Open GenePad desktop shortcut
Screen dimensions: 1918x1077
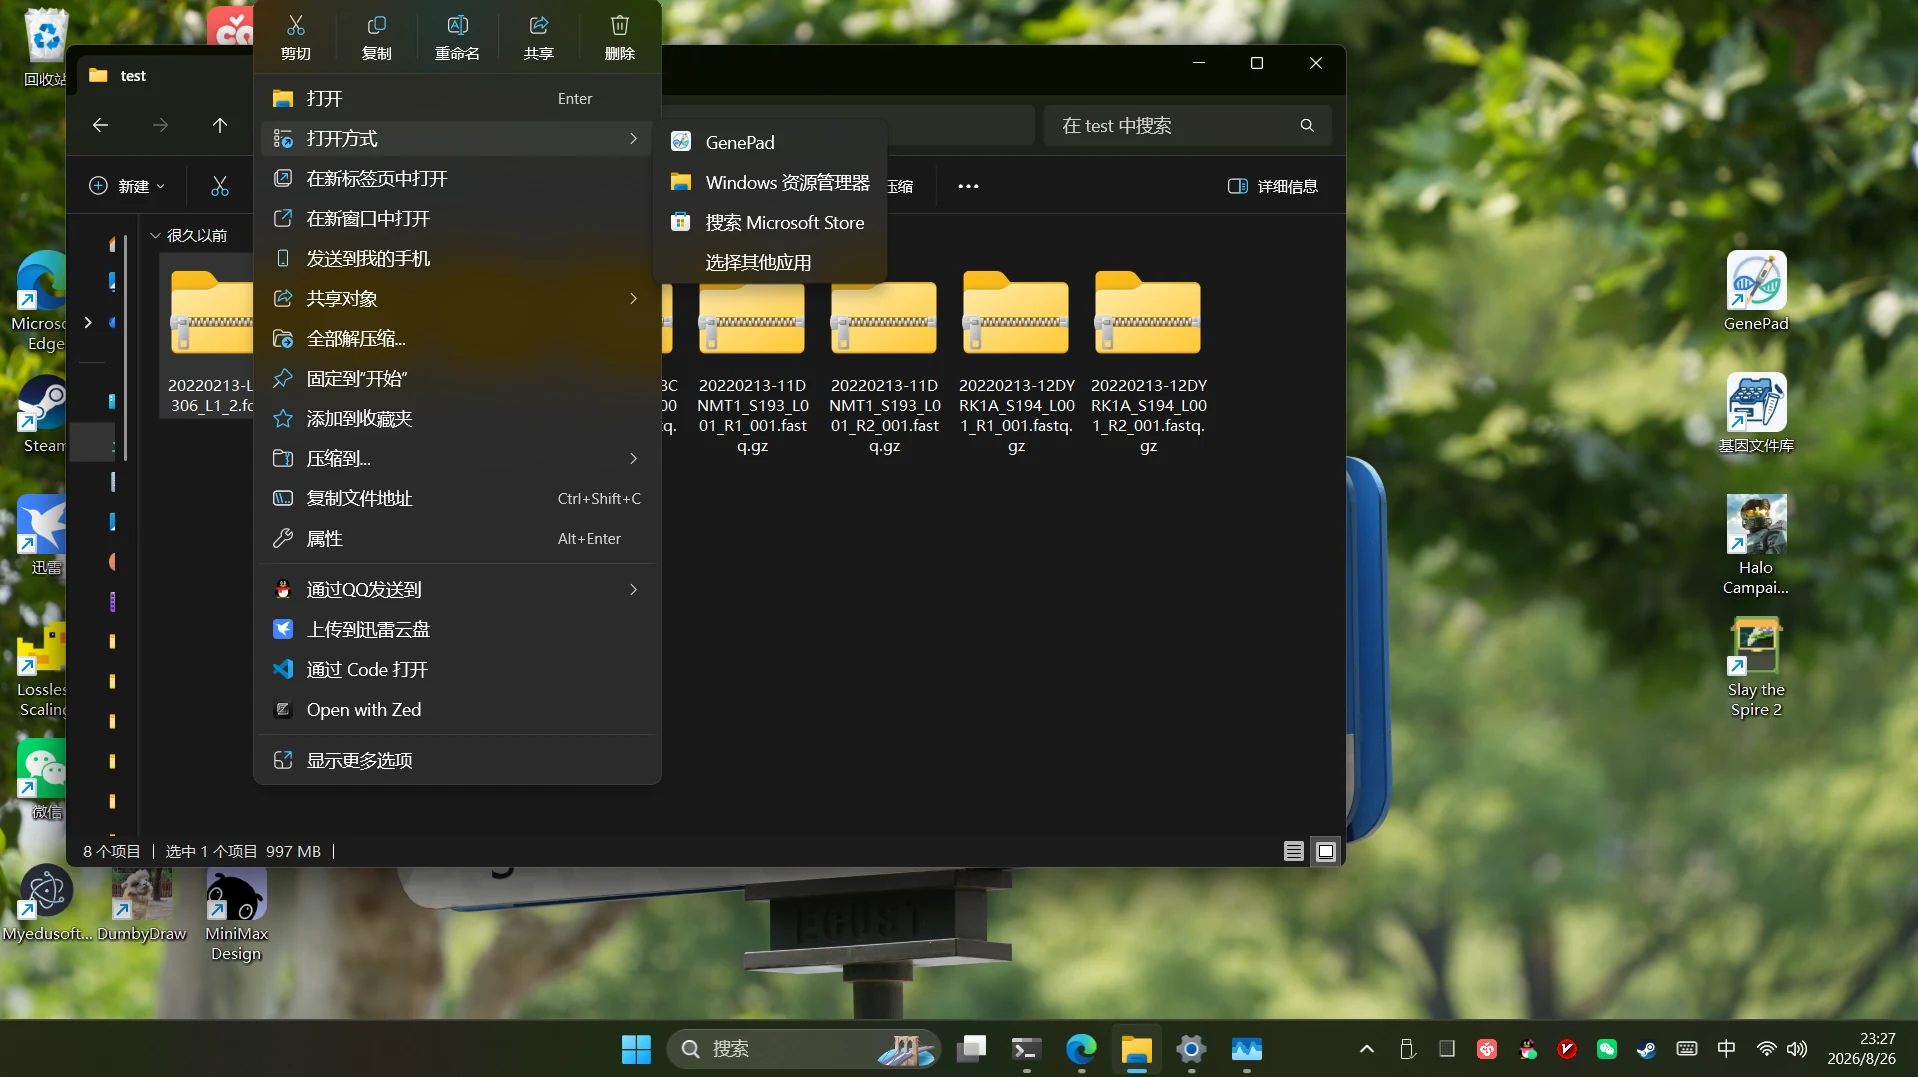point(1756,291)
